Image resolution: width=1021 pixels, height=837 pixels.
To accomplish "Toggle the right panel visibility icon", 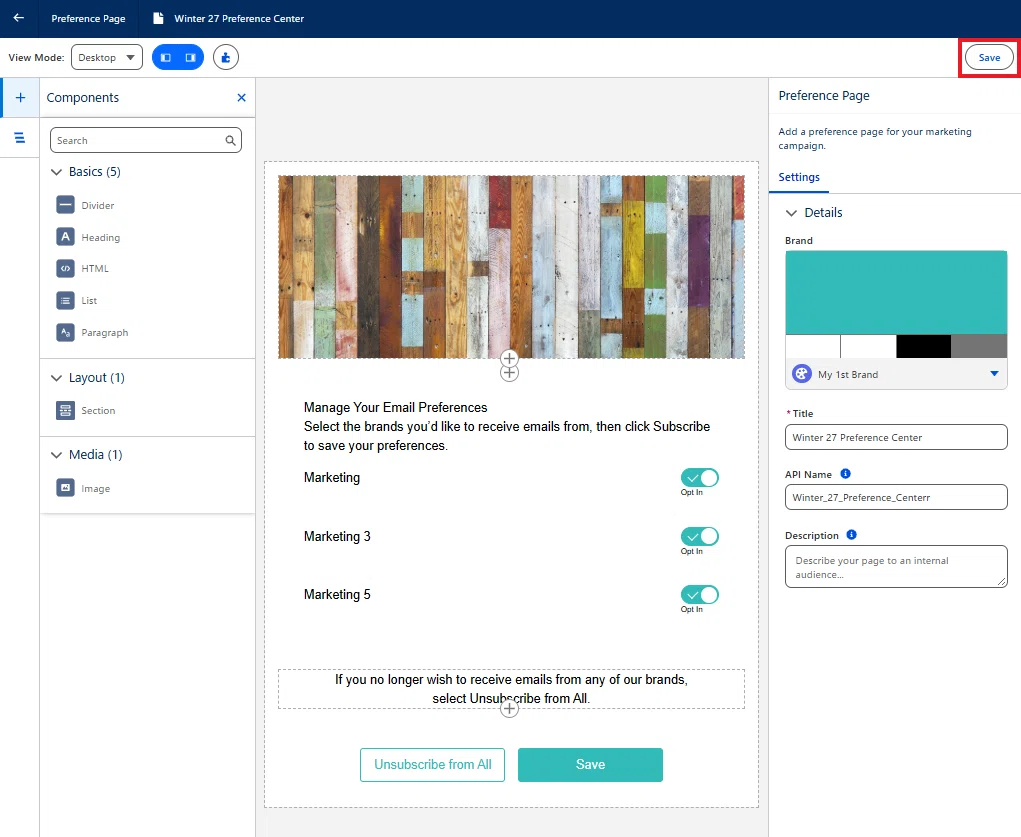I will tap(190, 57).
